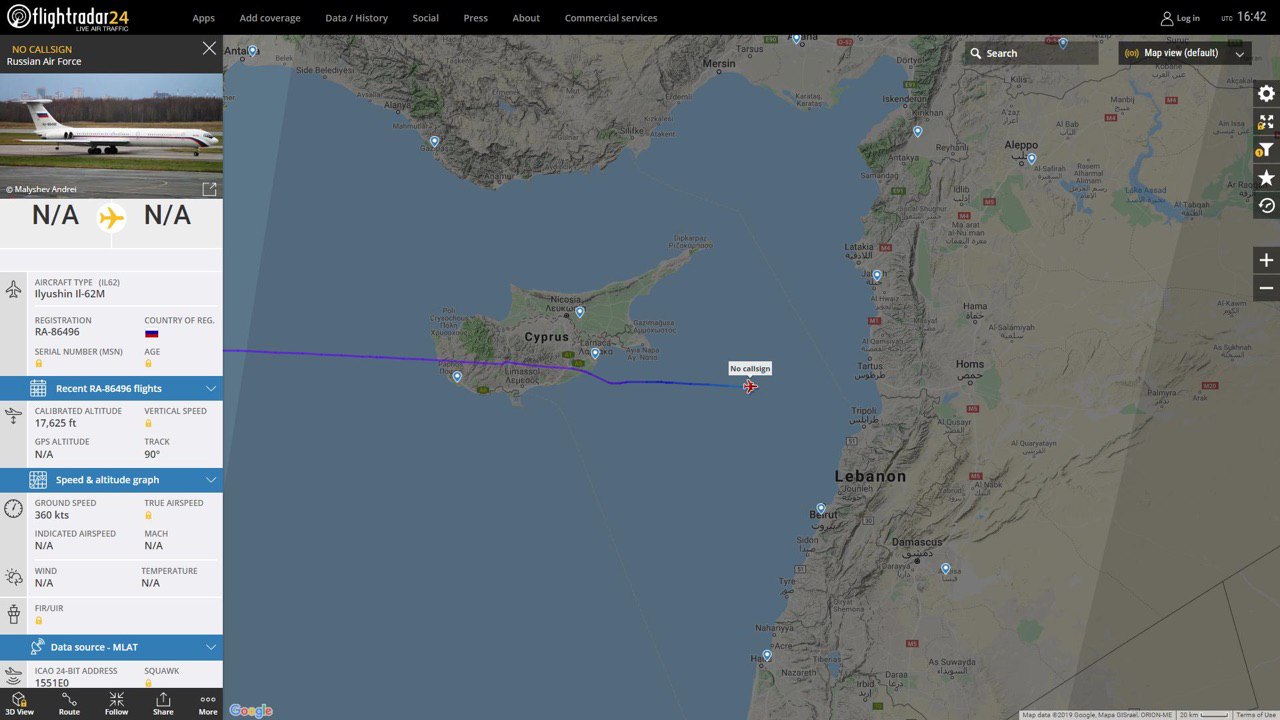Screen dimensions: 1280x720
Task: Click the Search input field
Action: (x=1031, y=53)
